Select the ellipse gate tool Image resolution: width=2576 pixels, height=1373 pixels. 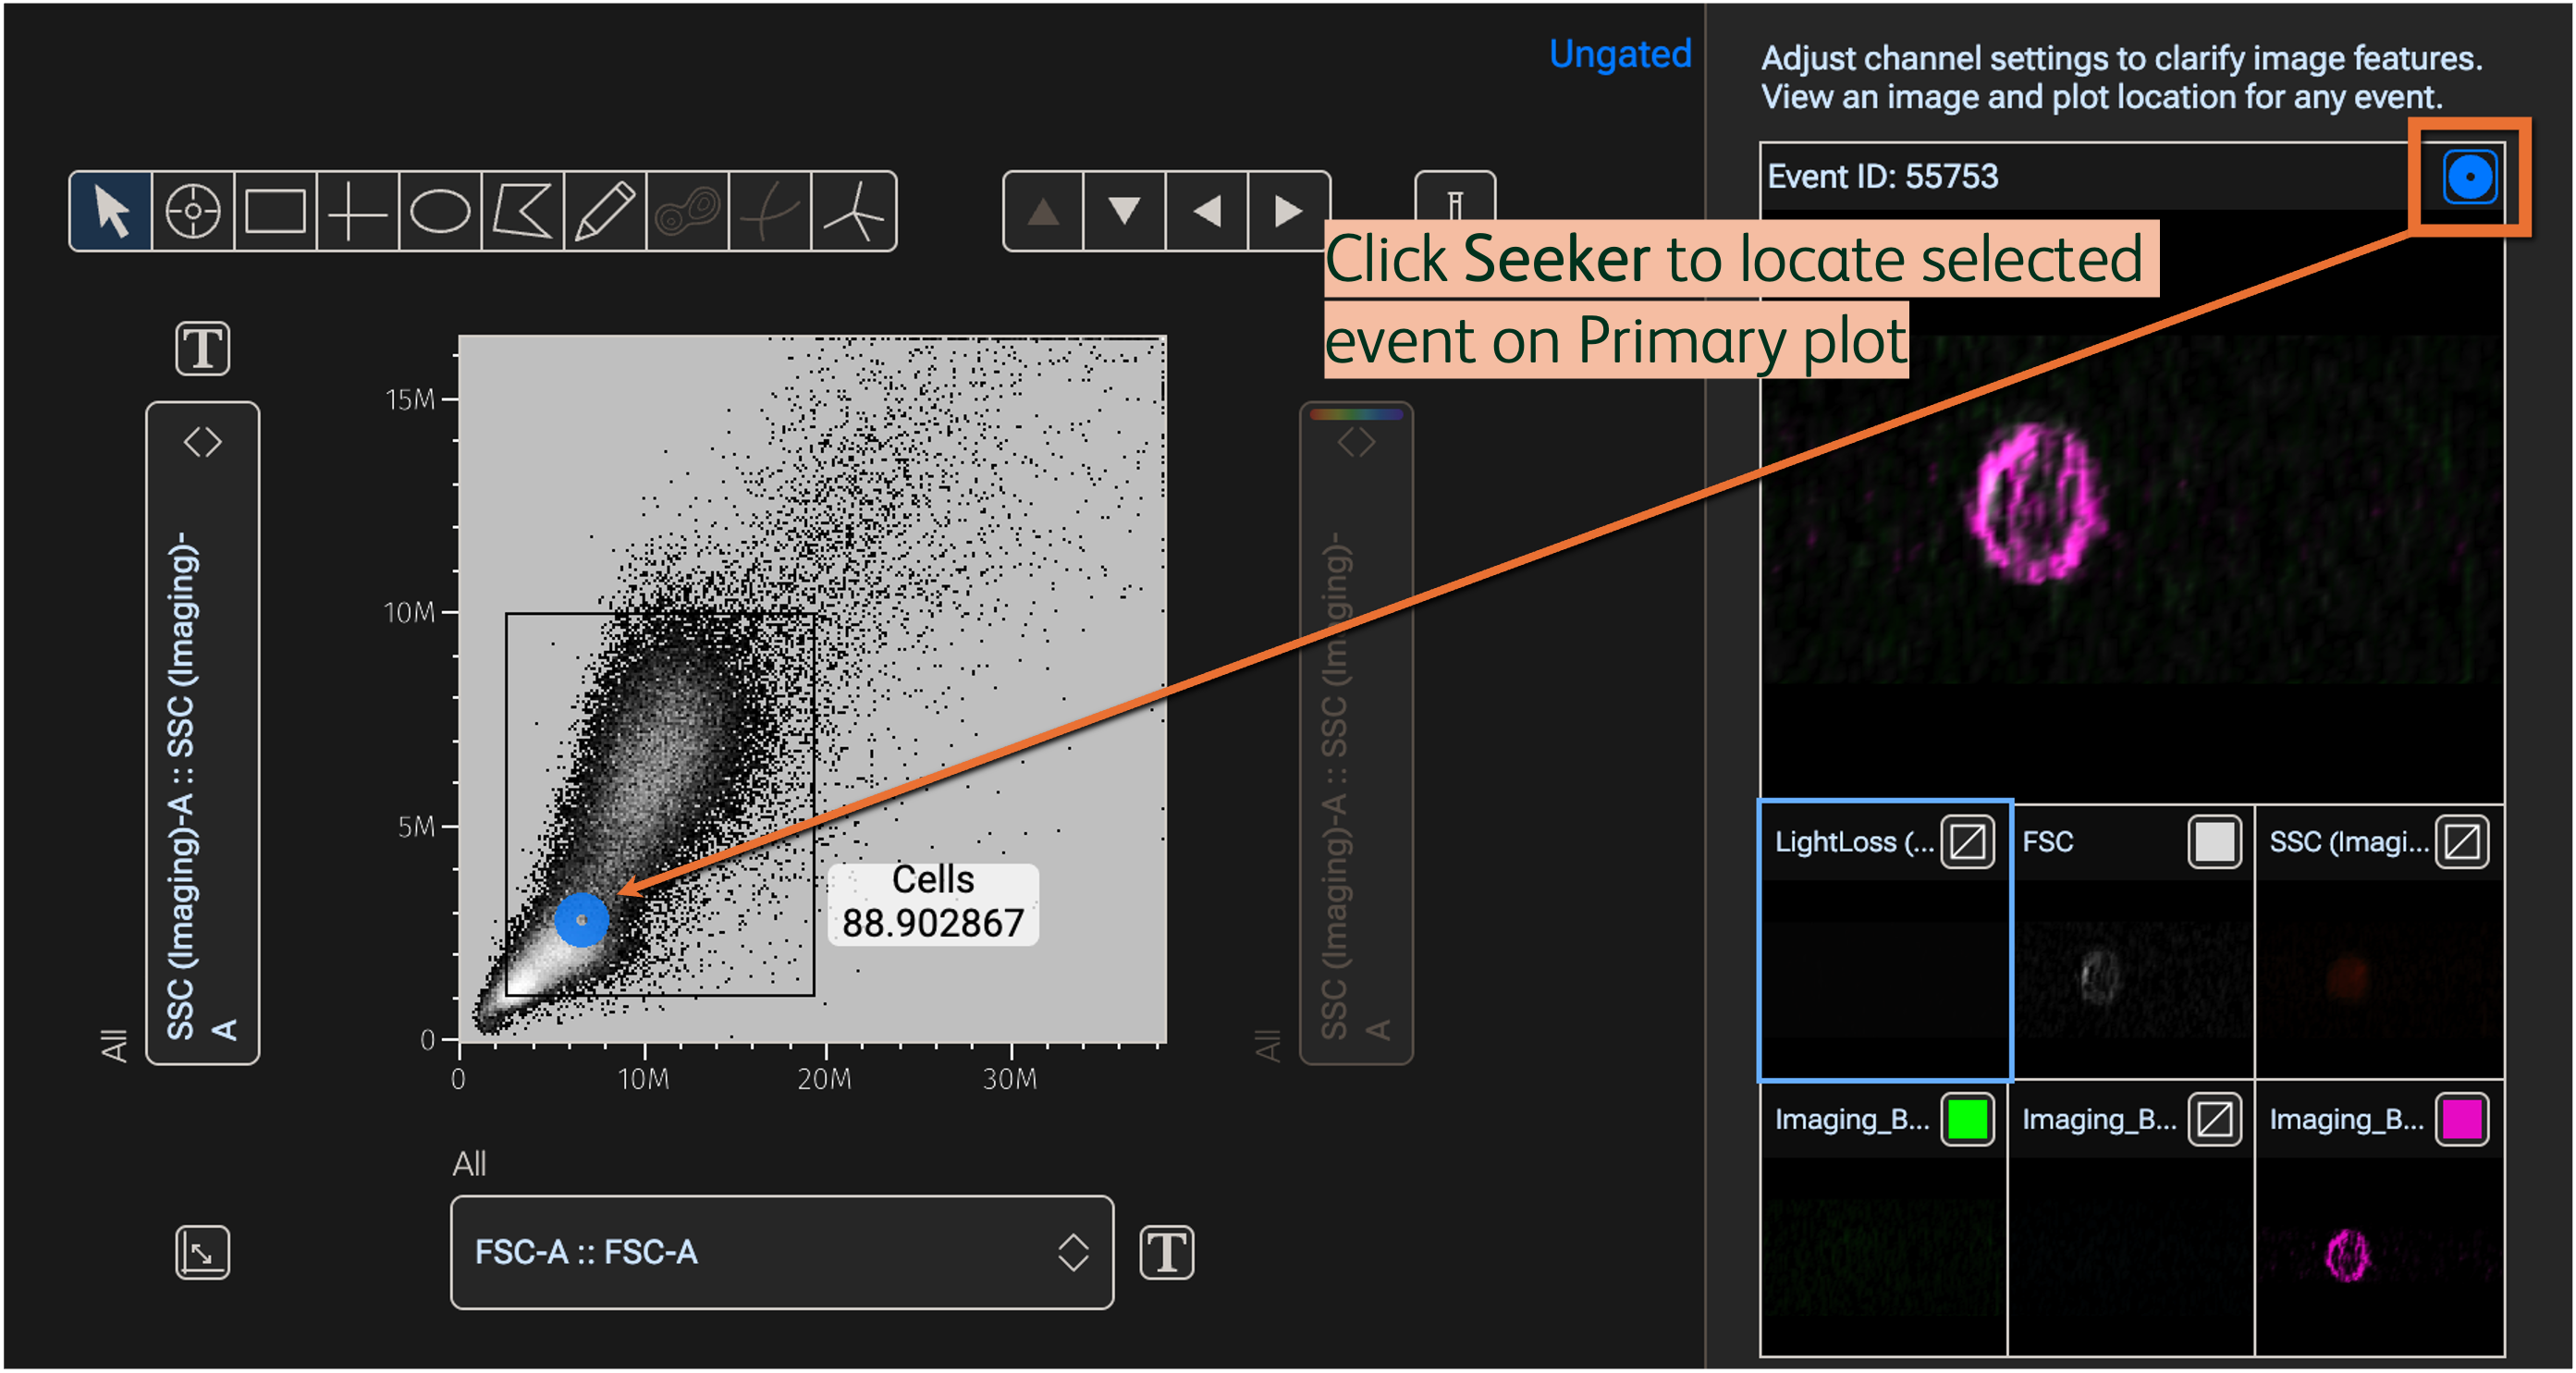[440, 211]
